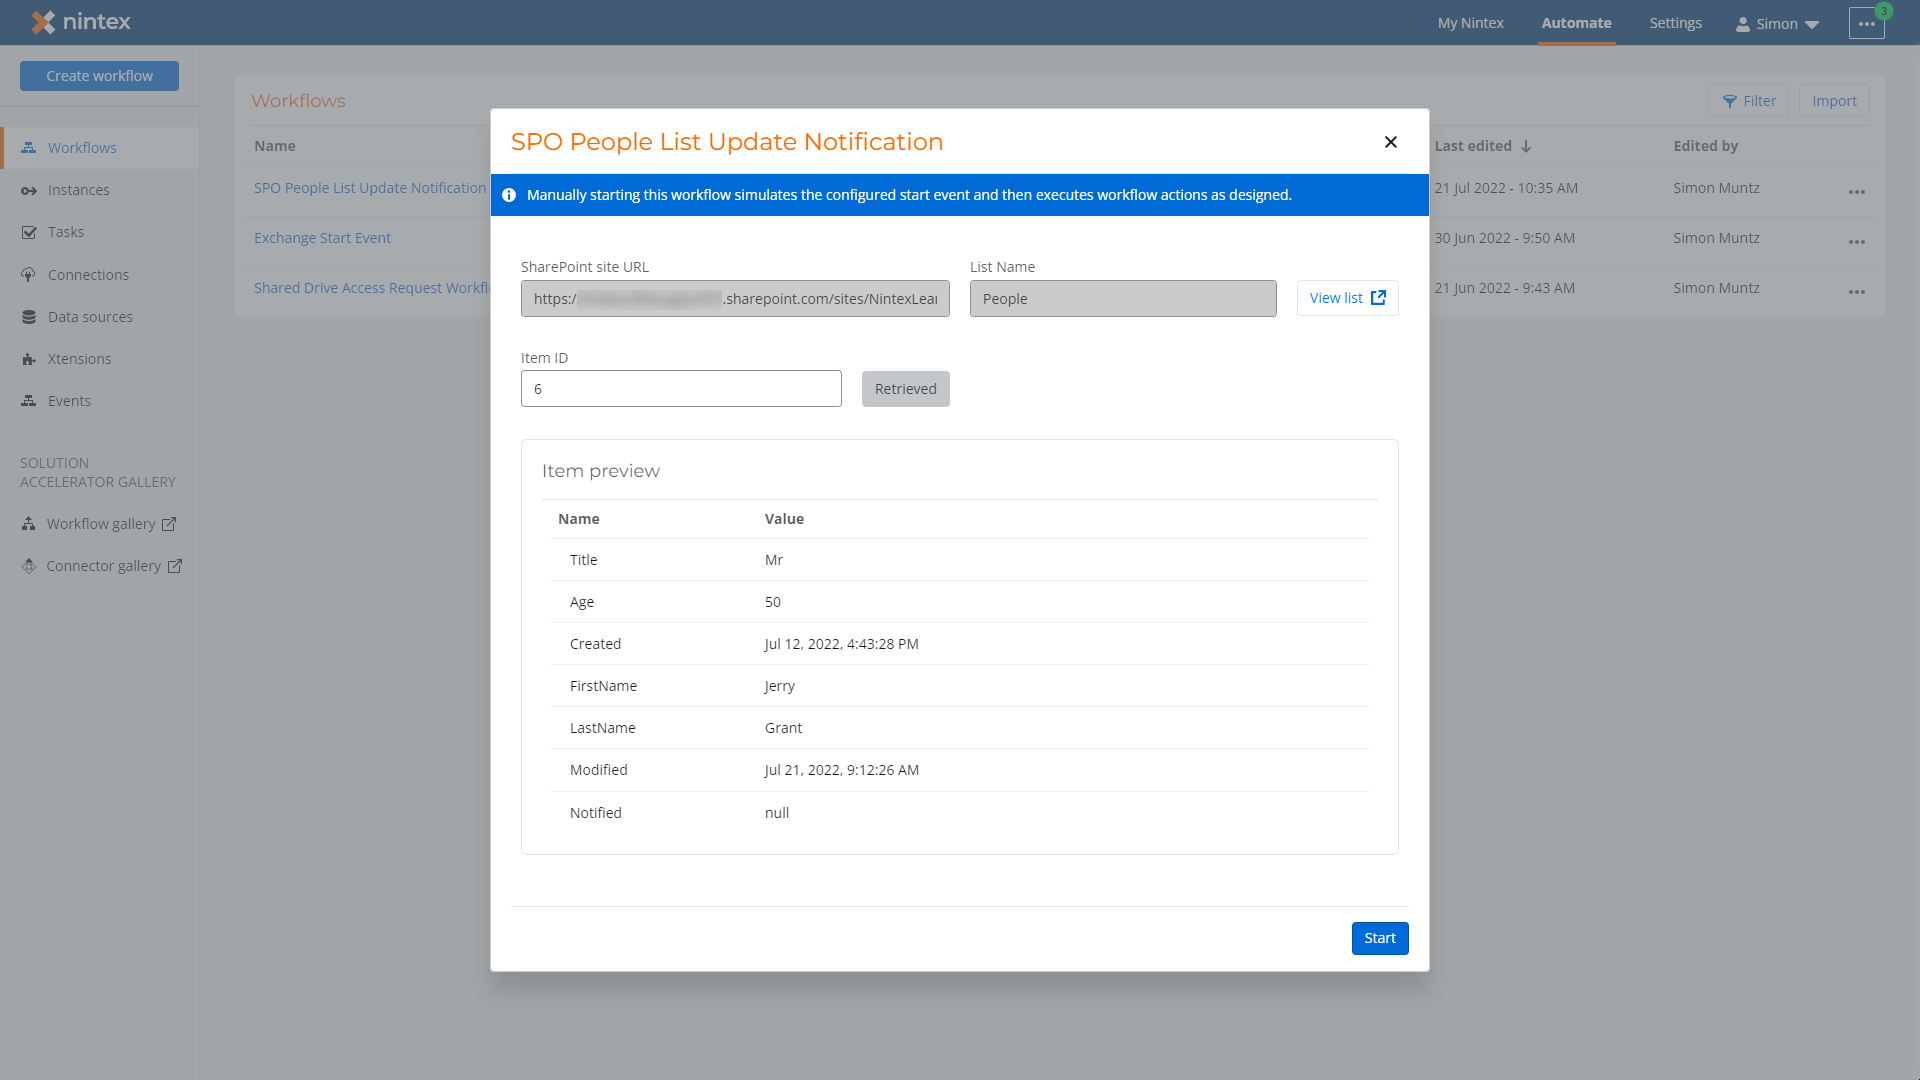Click the List Name field showing People
The height and width of the screenshot is (1080, 1920).
click(1123, 299)
